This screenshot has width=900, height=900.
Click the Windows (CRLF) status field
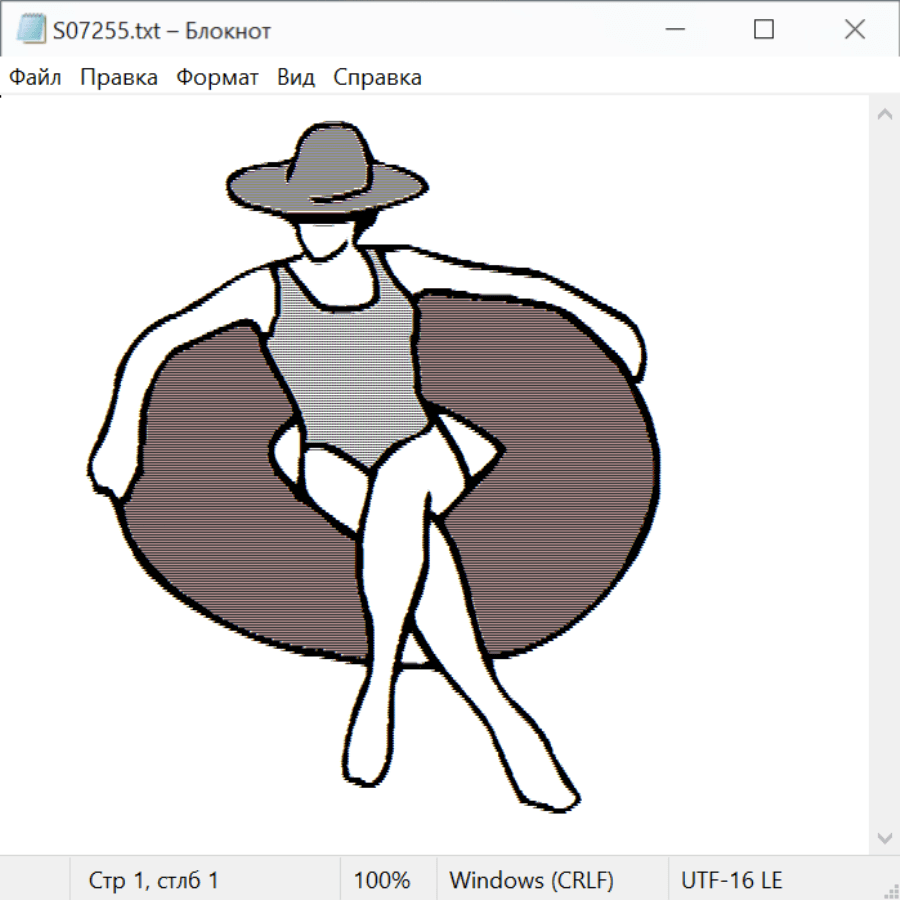point(531,880)
